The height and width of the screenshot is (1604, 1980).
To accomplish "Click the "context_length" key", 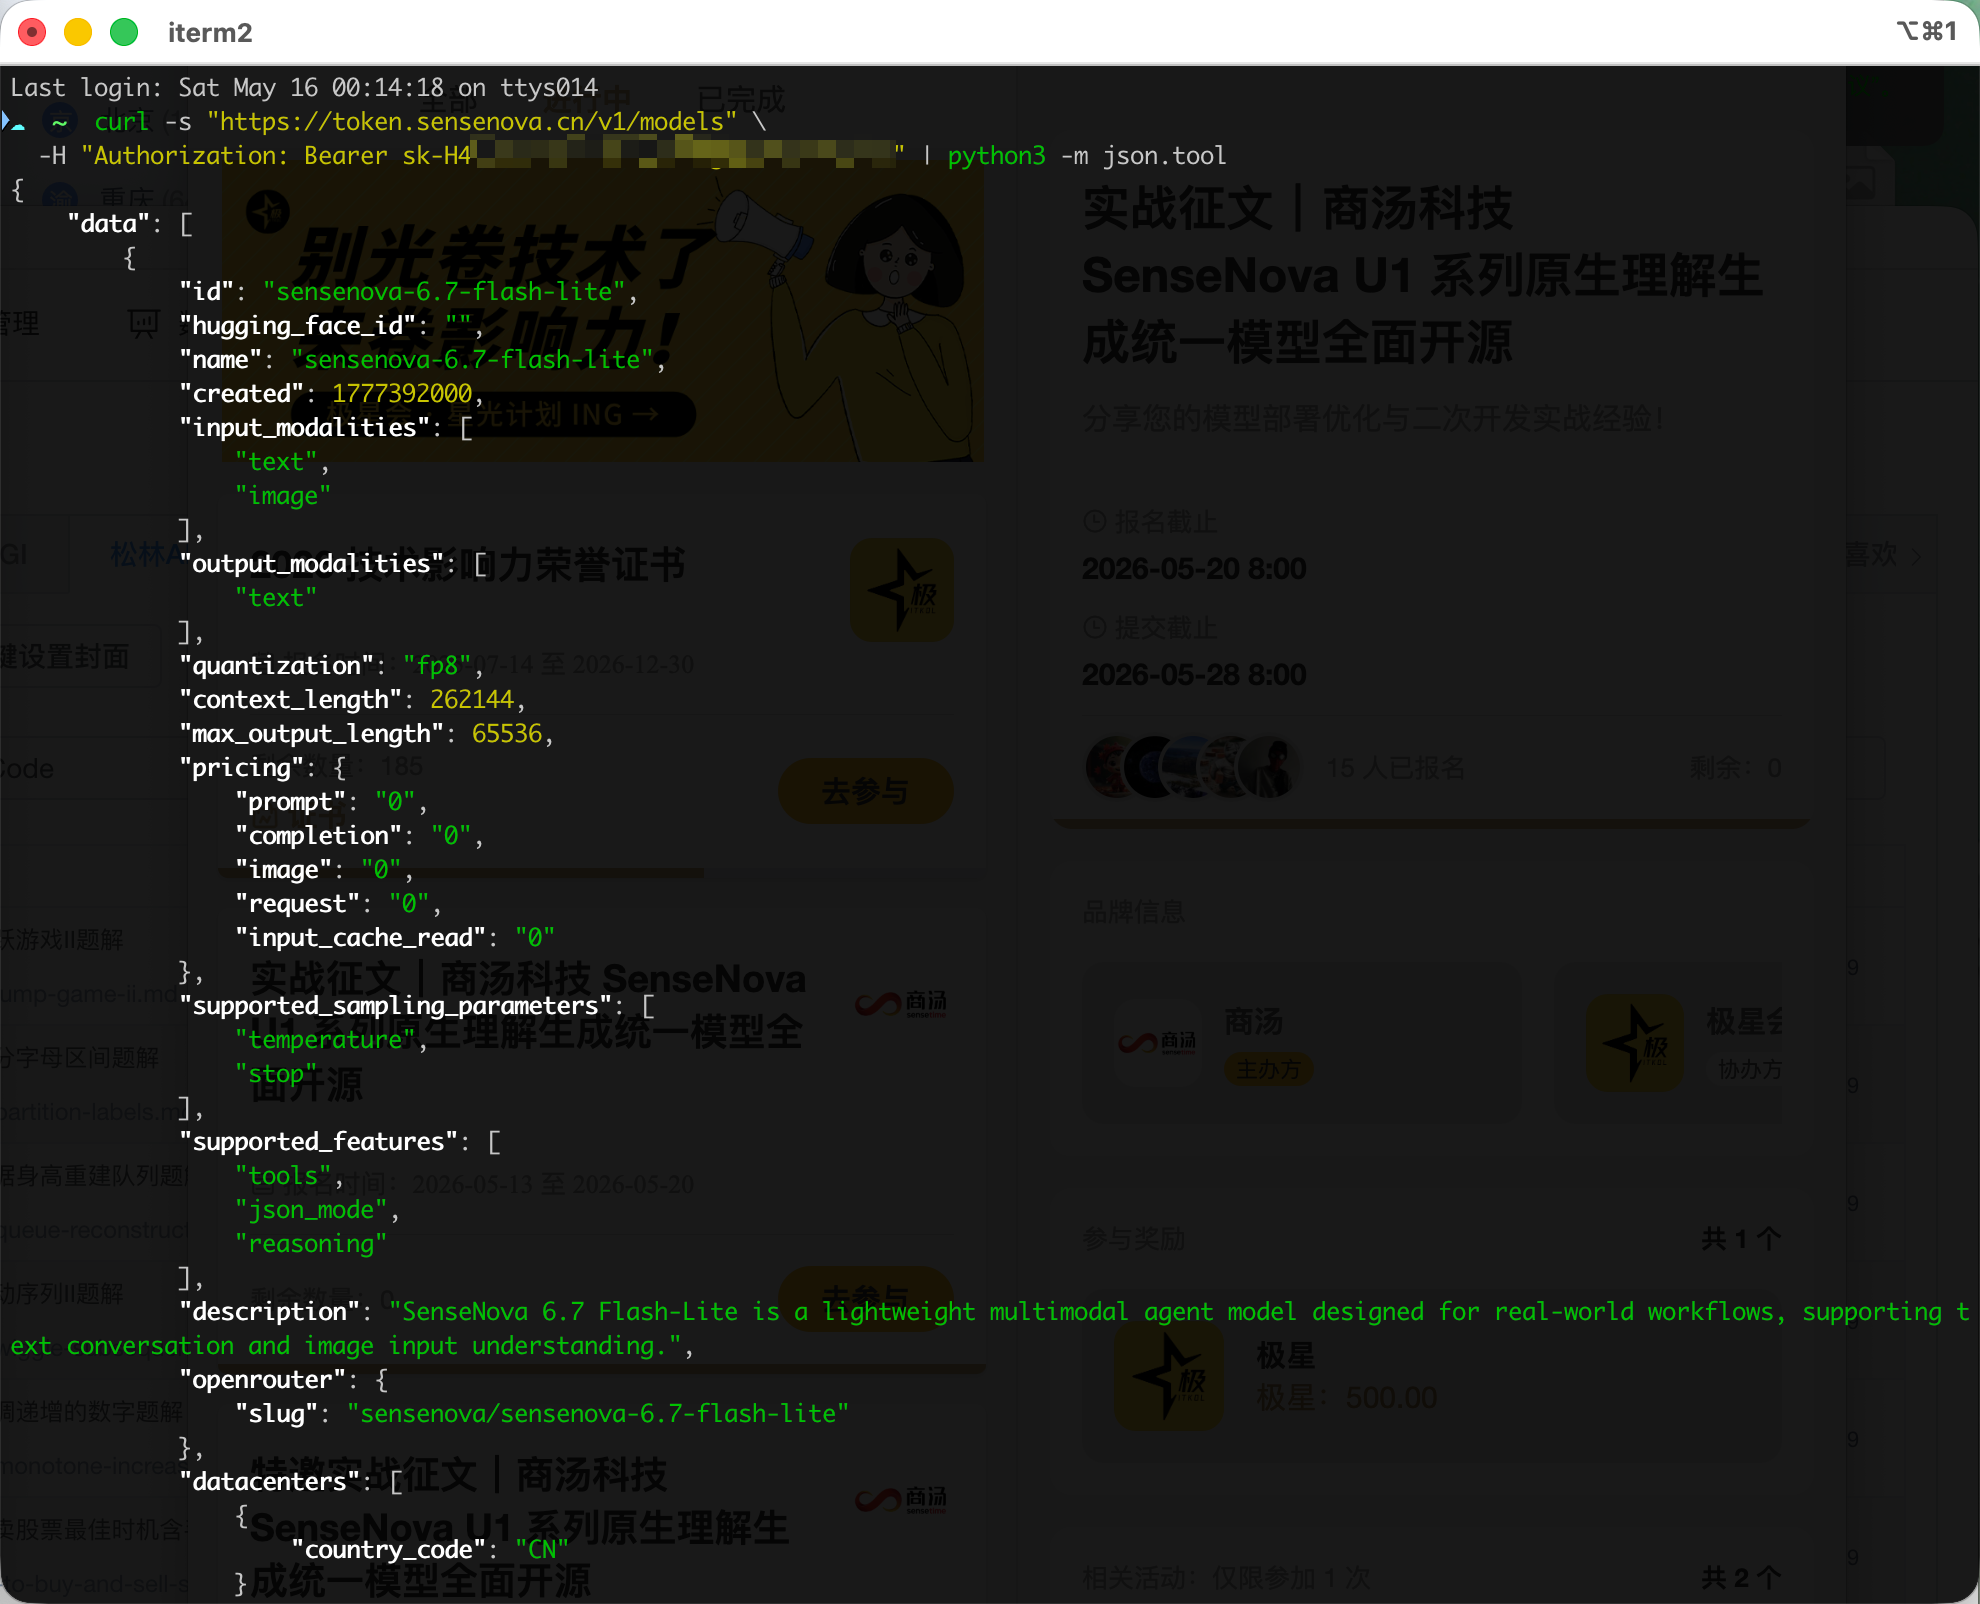I will [x=290, y=700].
